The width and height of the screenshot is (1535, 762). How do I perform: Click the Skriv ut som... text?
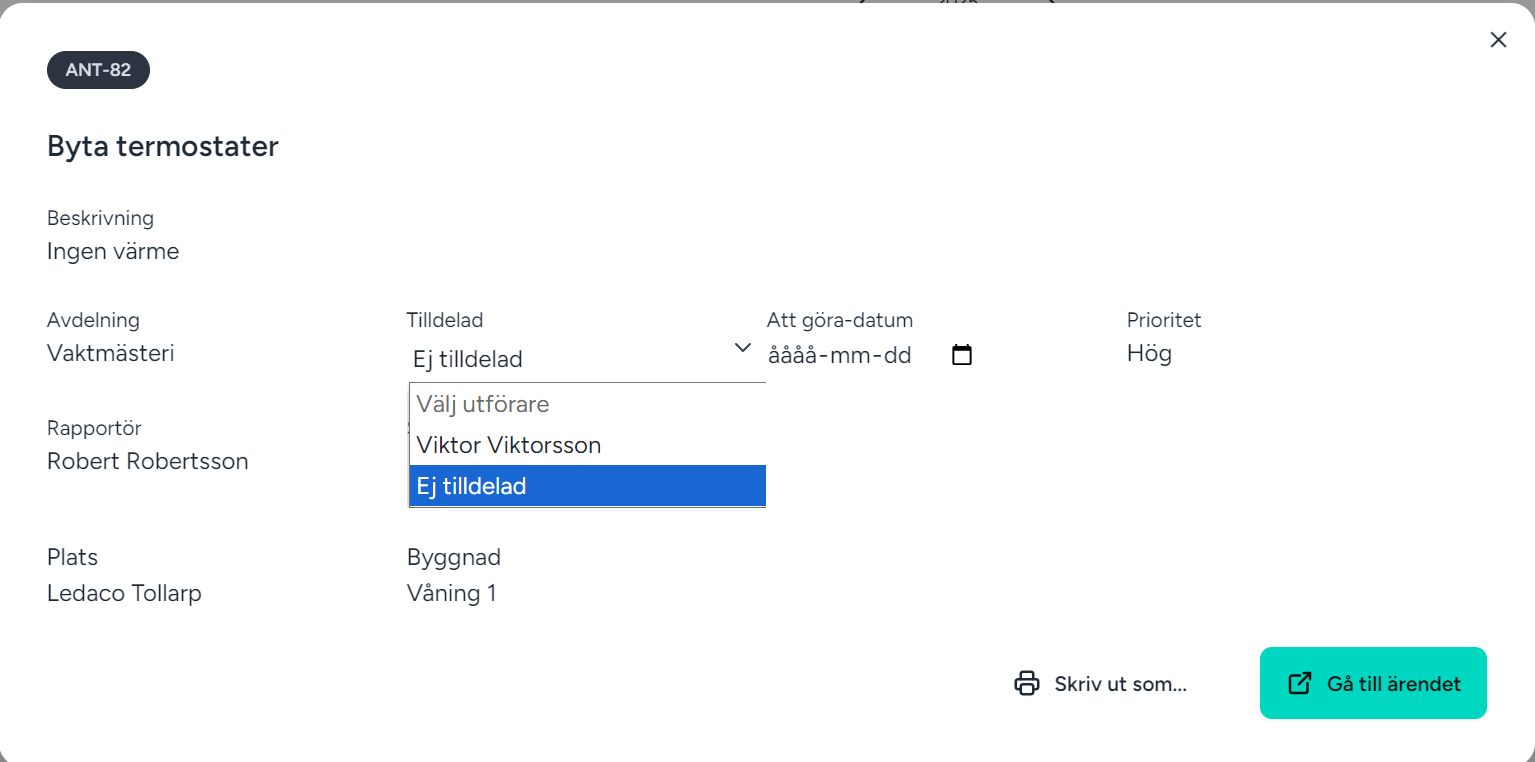pyautogui.click(x=1120, y=684)
